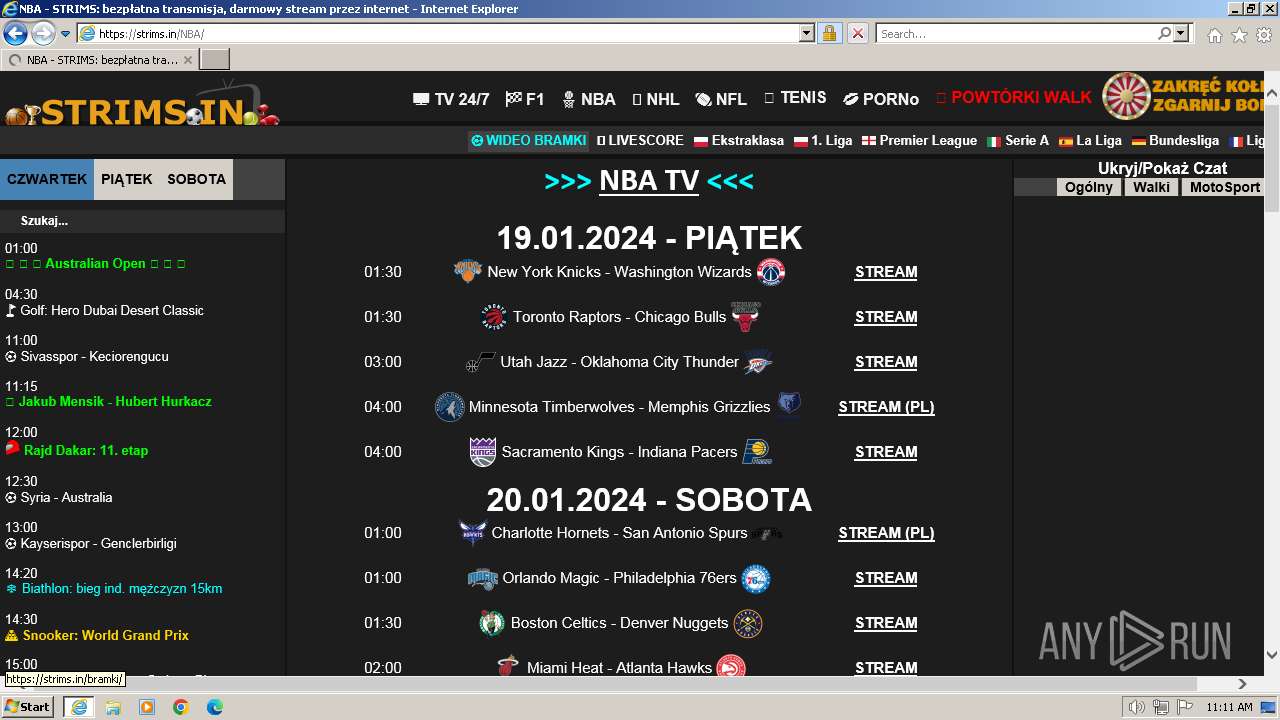Open Edge from the taskbar
This screenshot has height=720, width=1280.
(x=214, y=707)
